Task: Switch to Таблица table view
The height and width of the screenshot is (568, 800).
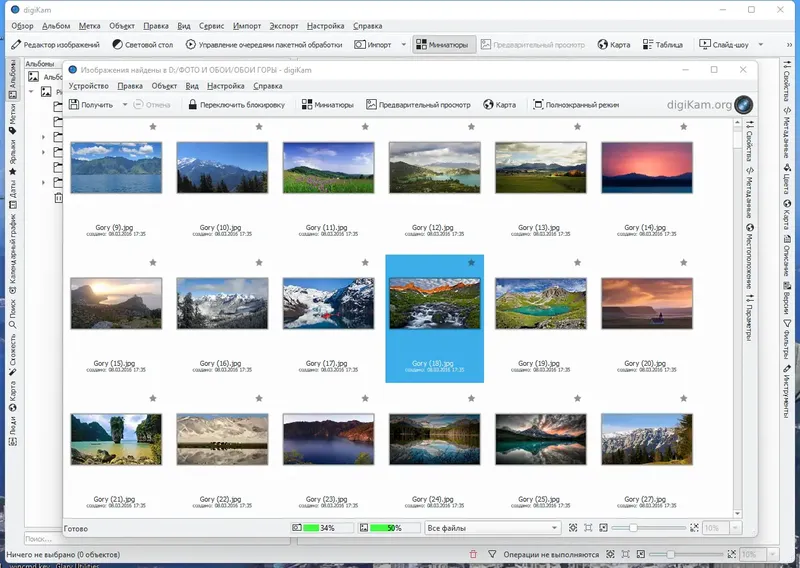Action: [x=663, y=45]
